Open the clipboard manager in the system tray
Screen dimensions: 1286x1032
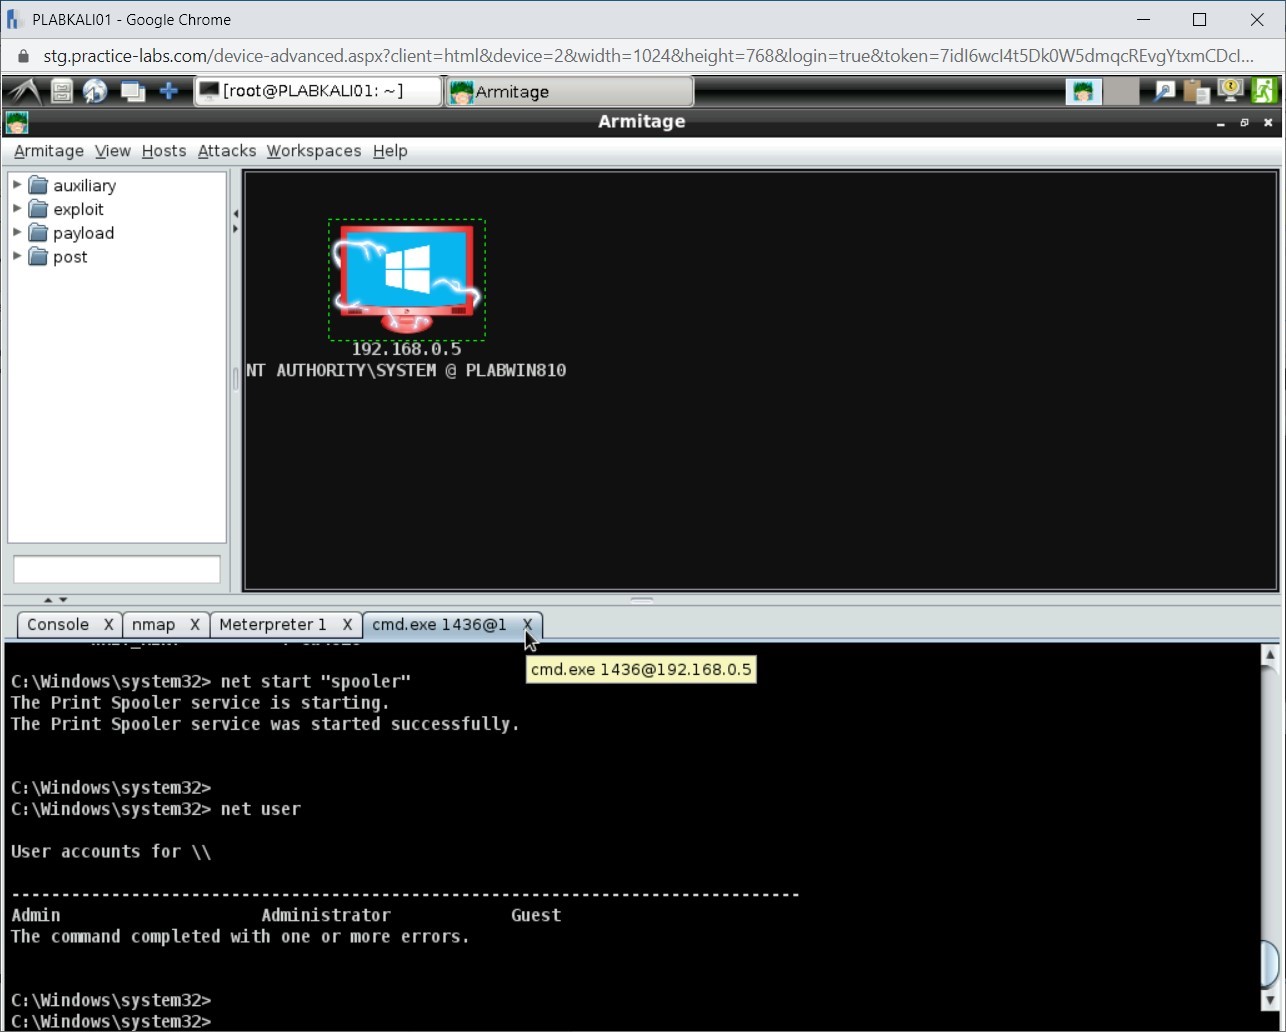tap(1196, 91)
